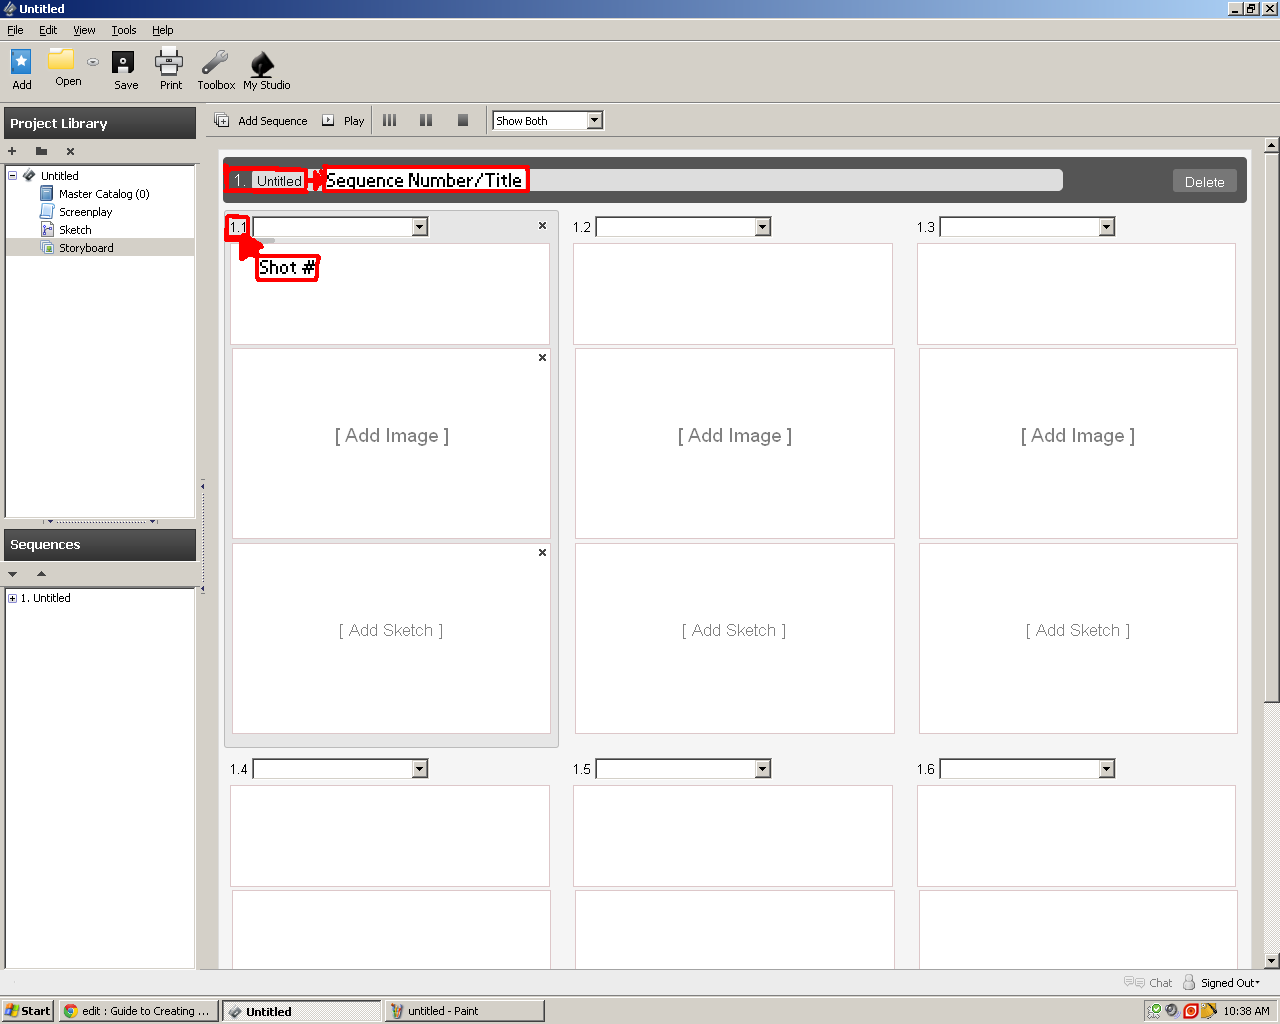Click description box of shot 1.4
1280x1024 pixels.
pos(390,836)
